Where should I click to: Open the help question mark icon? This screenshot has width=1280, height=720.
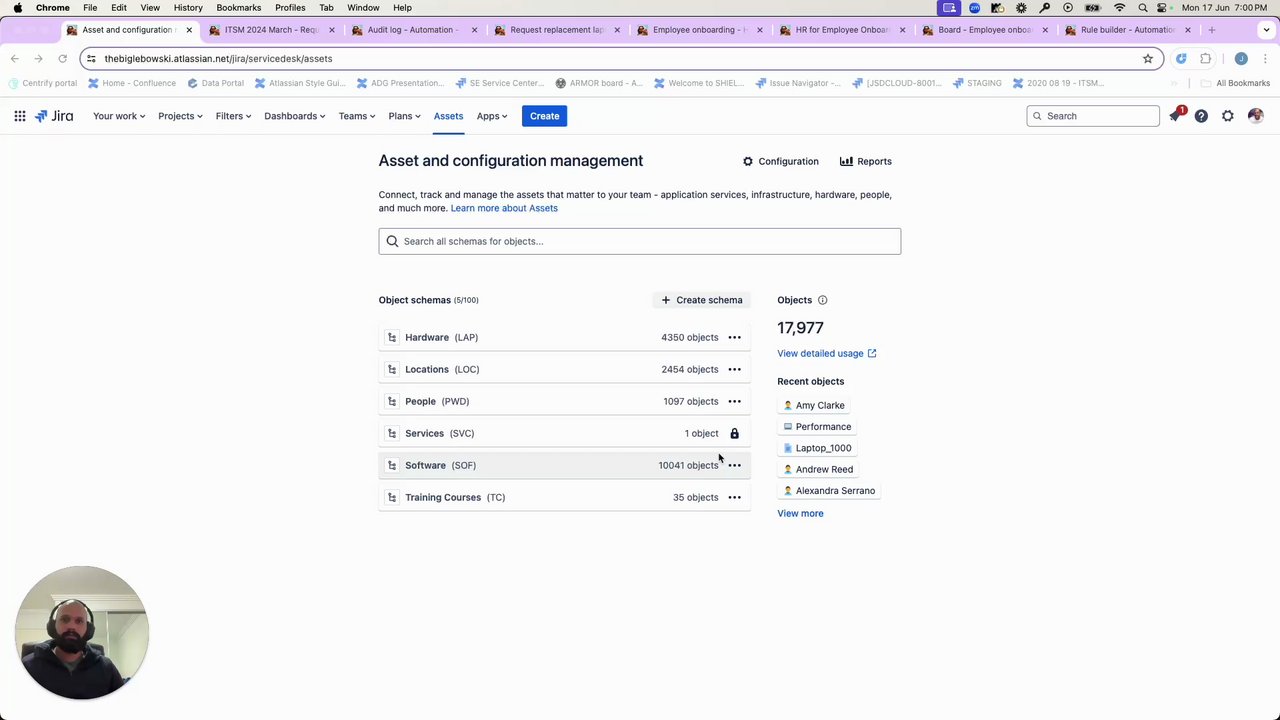tap(1201, 116)
